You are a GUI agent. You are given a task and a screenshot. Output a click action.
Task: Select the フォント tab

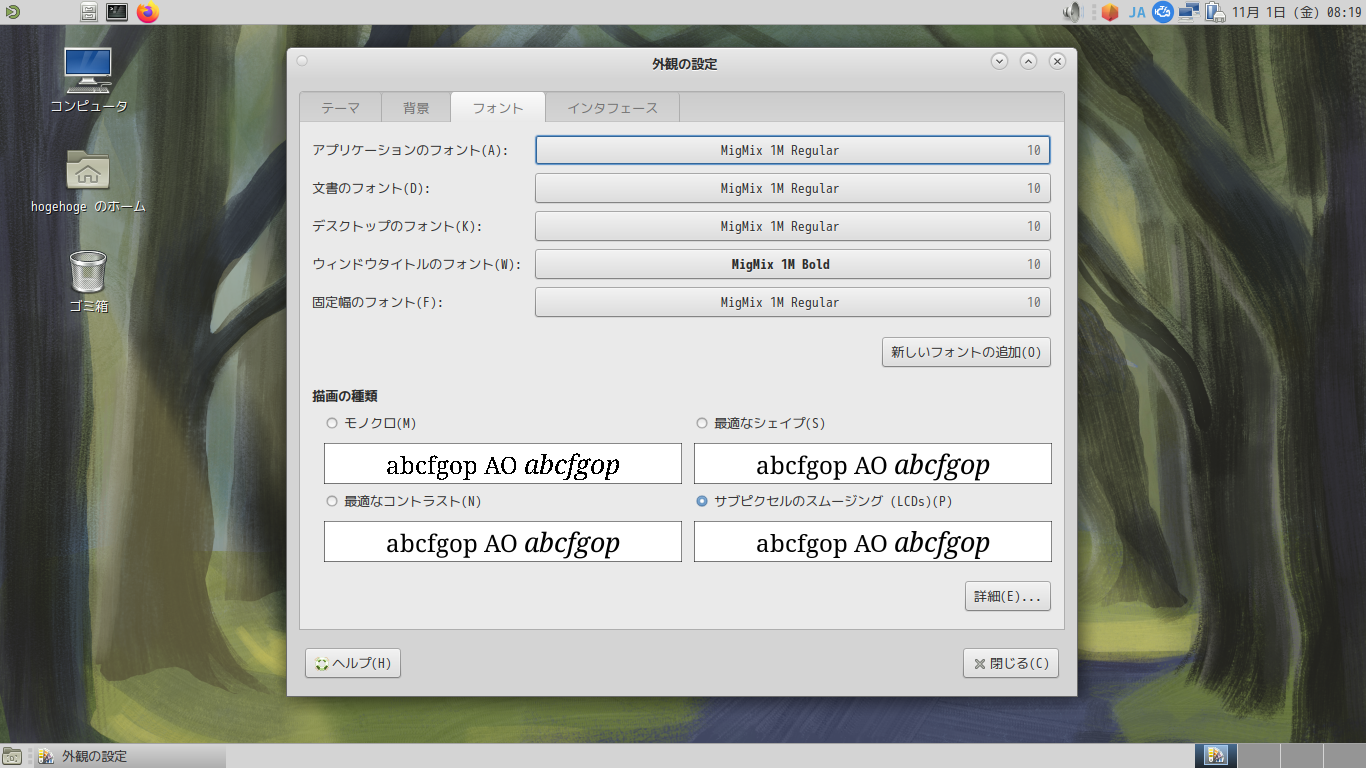pos(498,108)
